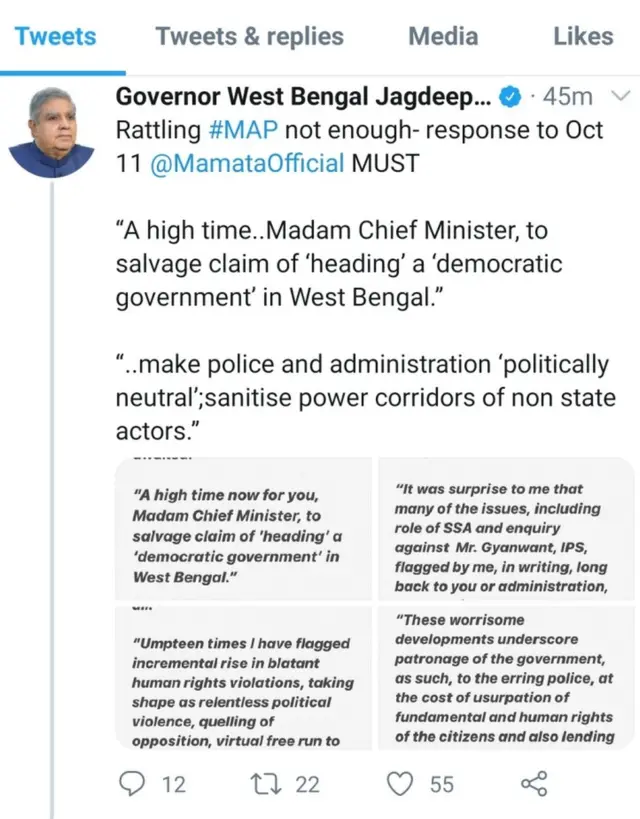Open the Tweets & replies tab

249,37
